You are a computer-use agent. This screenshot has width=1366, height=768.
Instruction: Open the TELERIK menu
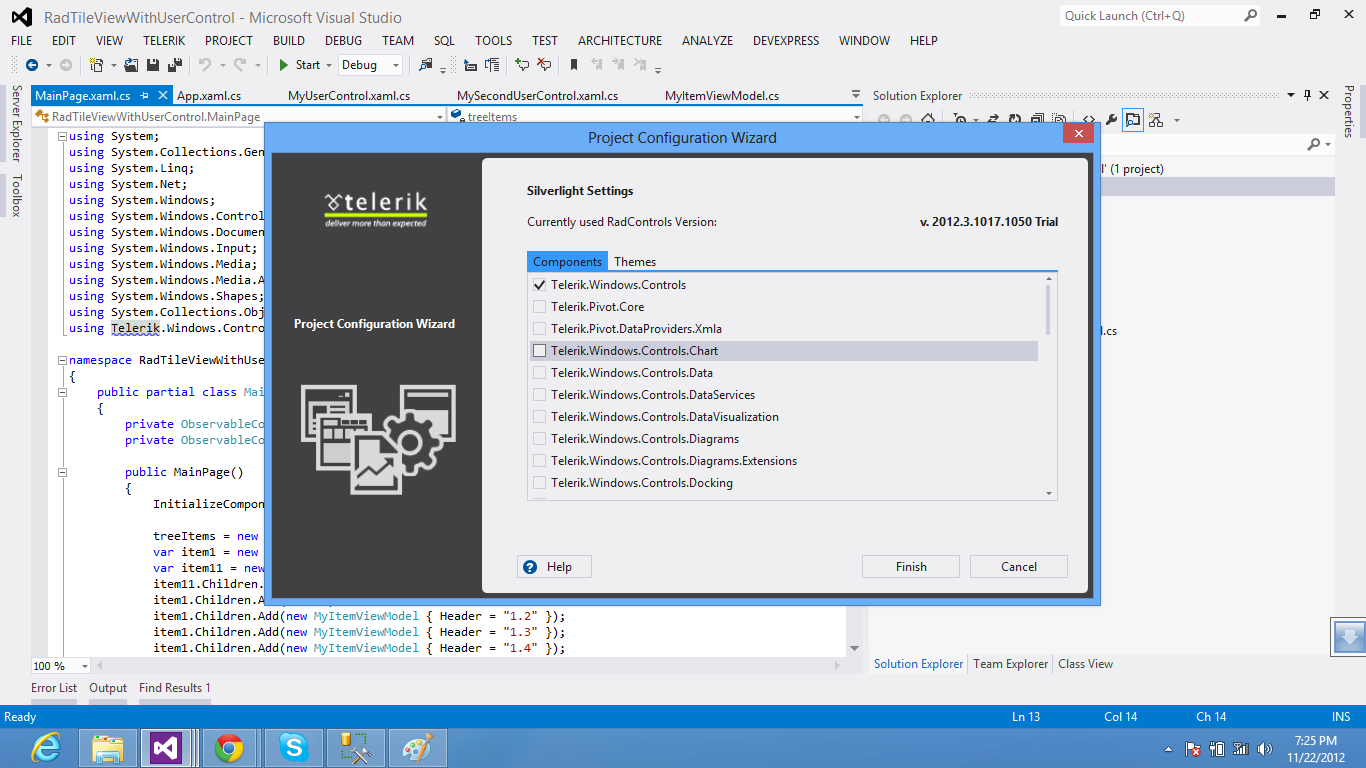164,41
